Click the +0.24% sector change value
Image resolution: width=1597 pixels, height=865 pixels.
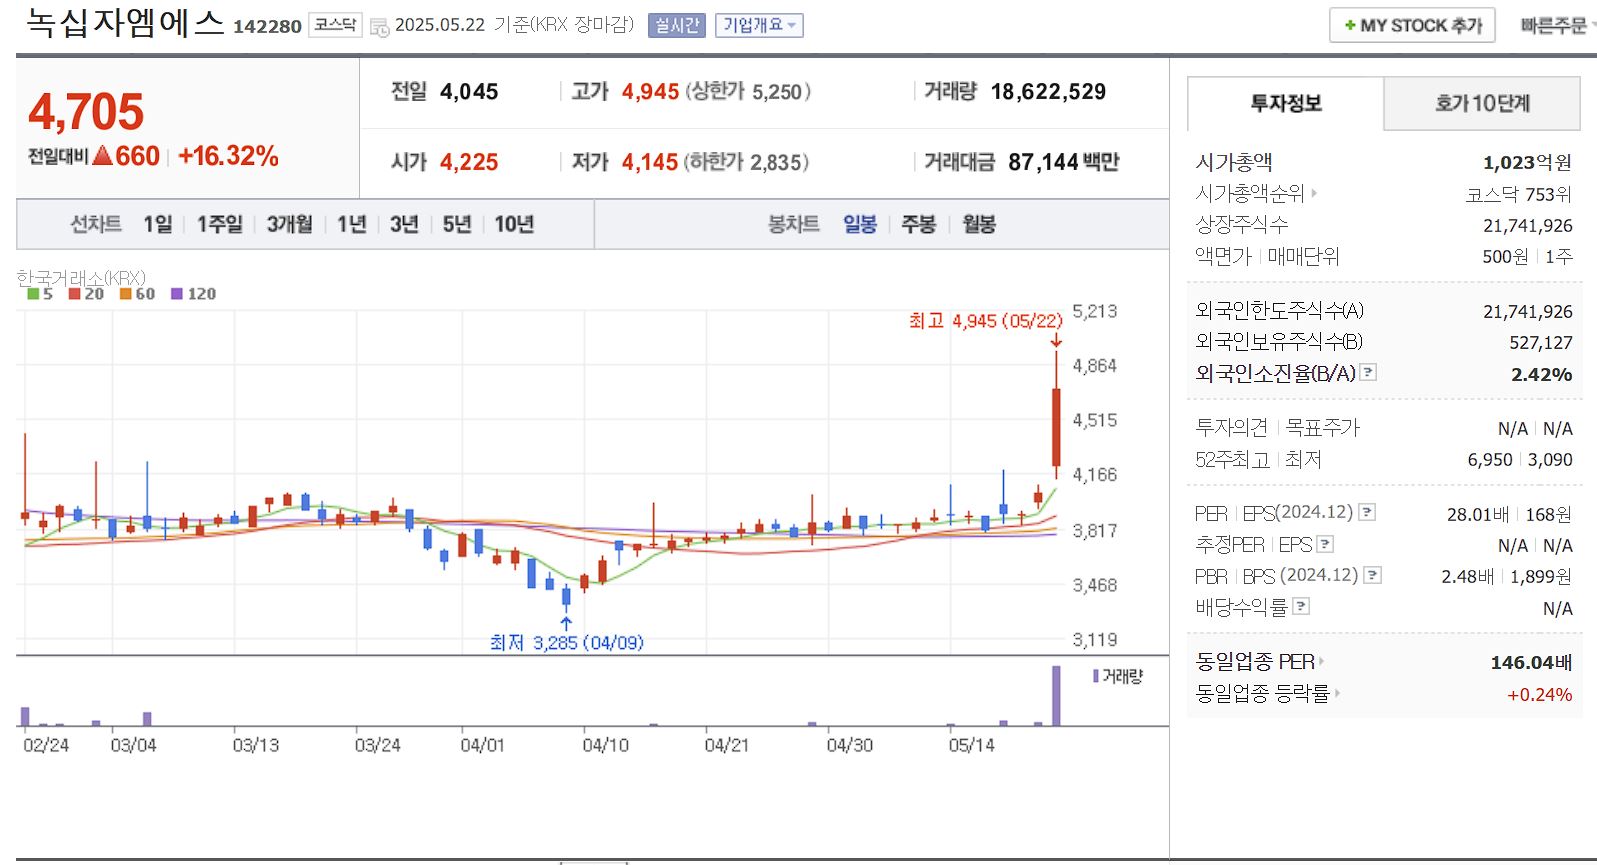coord(1540,694)
